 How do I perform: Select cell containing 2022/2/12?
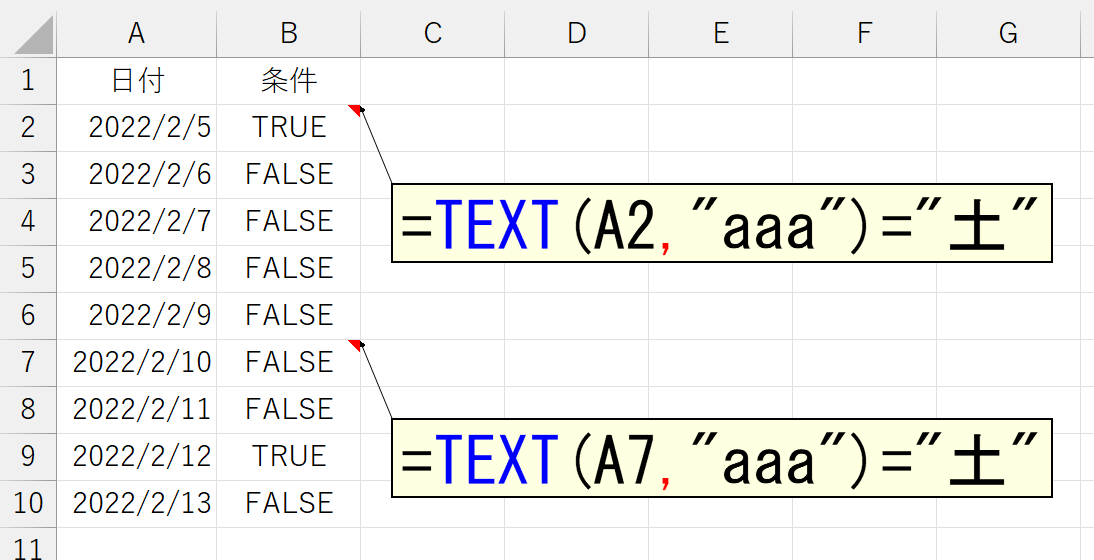[137, 456]
